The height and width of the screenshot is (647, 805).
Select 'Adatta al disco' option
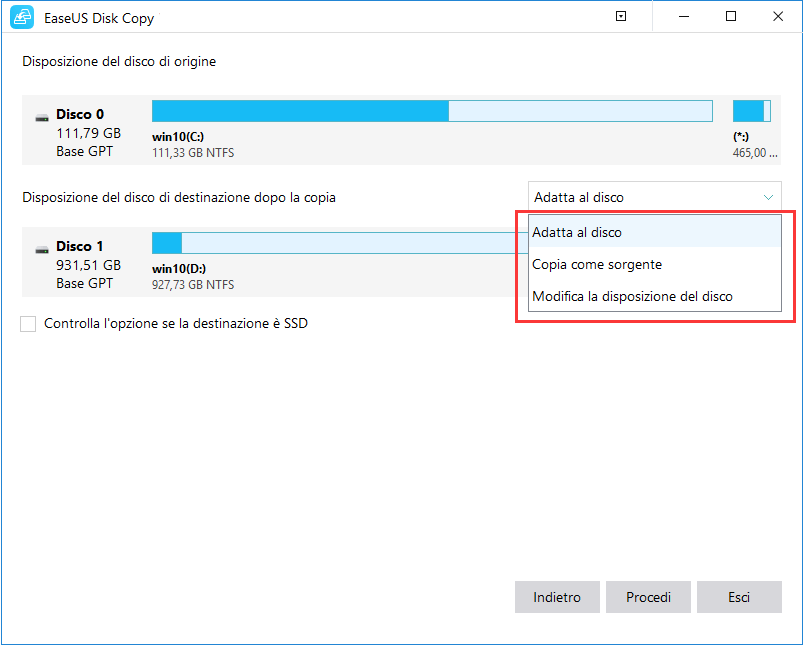point(577,233)
